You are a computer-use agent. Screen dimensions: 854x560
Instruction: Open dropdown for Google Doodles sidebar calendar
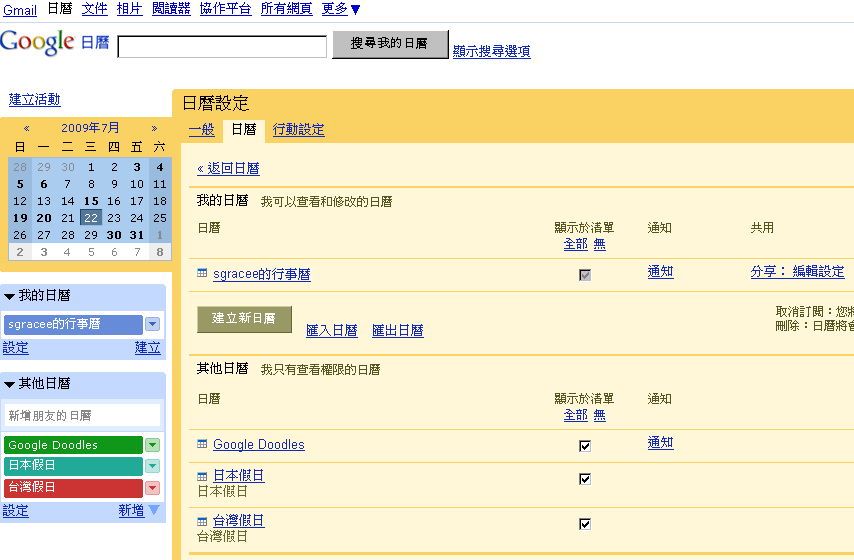pyautogui.click(x=152, y=445)
